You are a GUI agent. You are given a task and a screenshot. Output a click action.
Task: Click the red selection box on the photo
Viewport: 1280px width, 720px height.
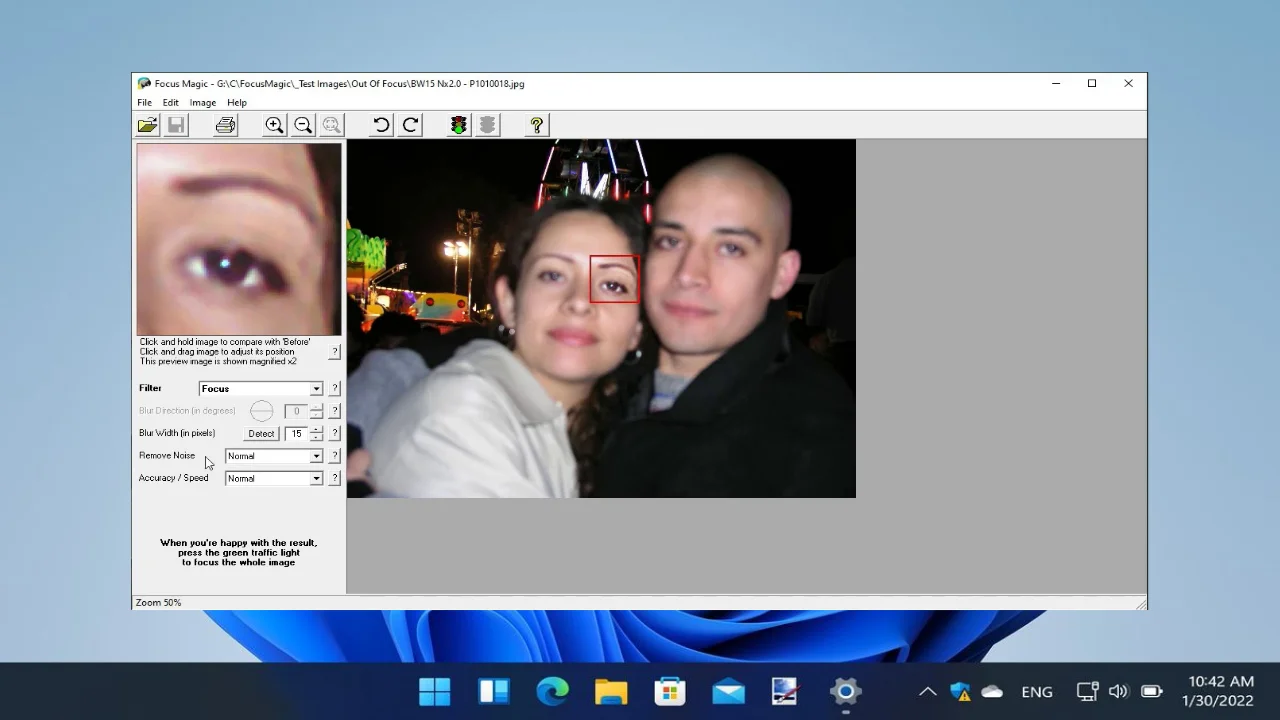(x=614, y=279)
